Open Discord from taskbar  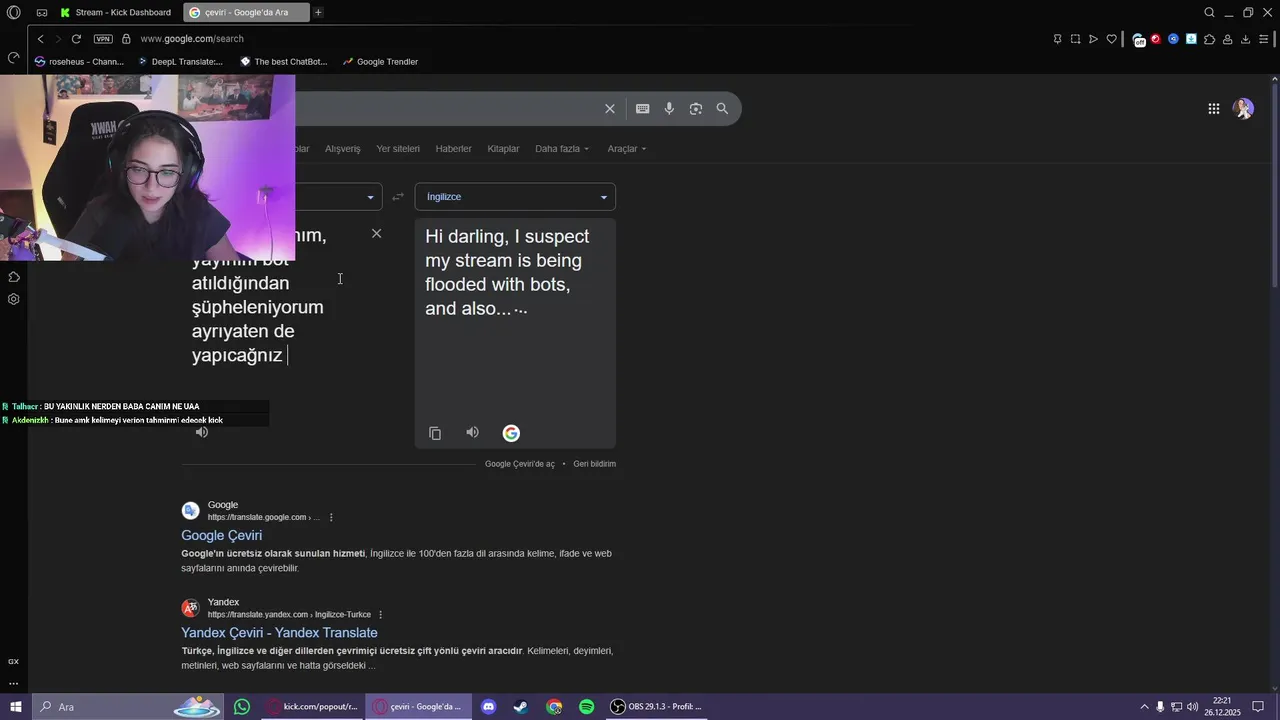click(488, 707)
